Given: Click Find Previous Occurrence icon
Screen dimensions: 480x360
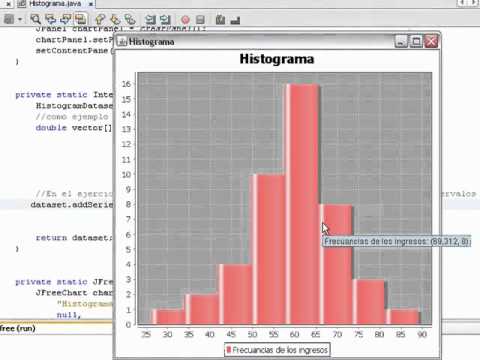Looking at the screenshot, I should point(50,19).
